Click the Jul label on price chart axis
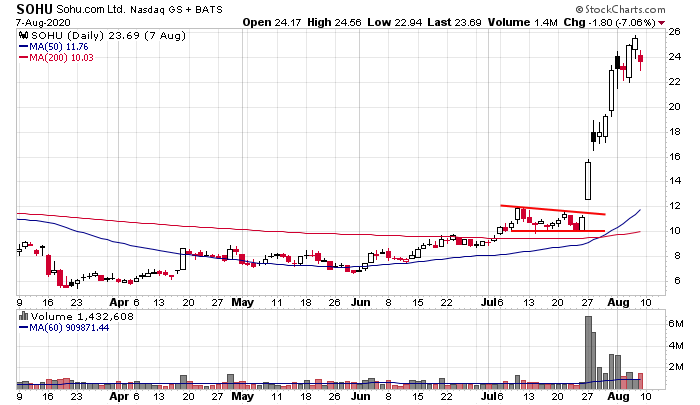Viewport: 700px width, 405px height. coord(488,302)
